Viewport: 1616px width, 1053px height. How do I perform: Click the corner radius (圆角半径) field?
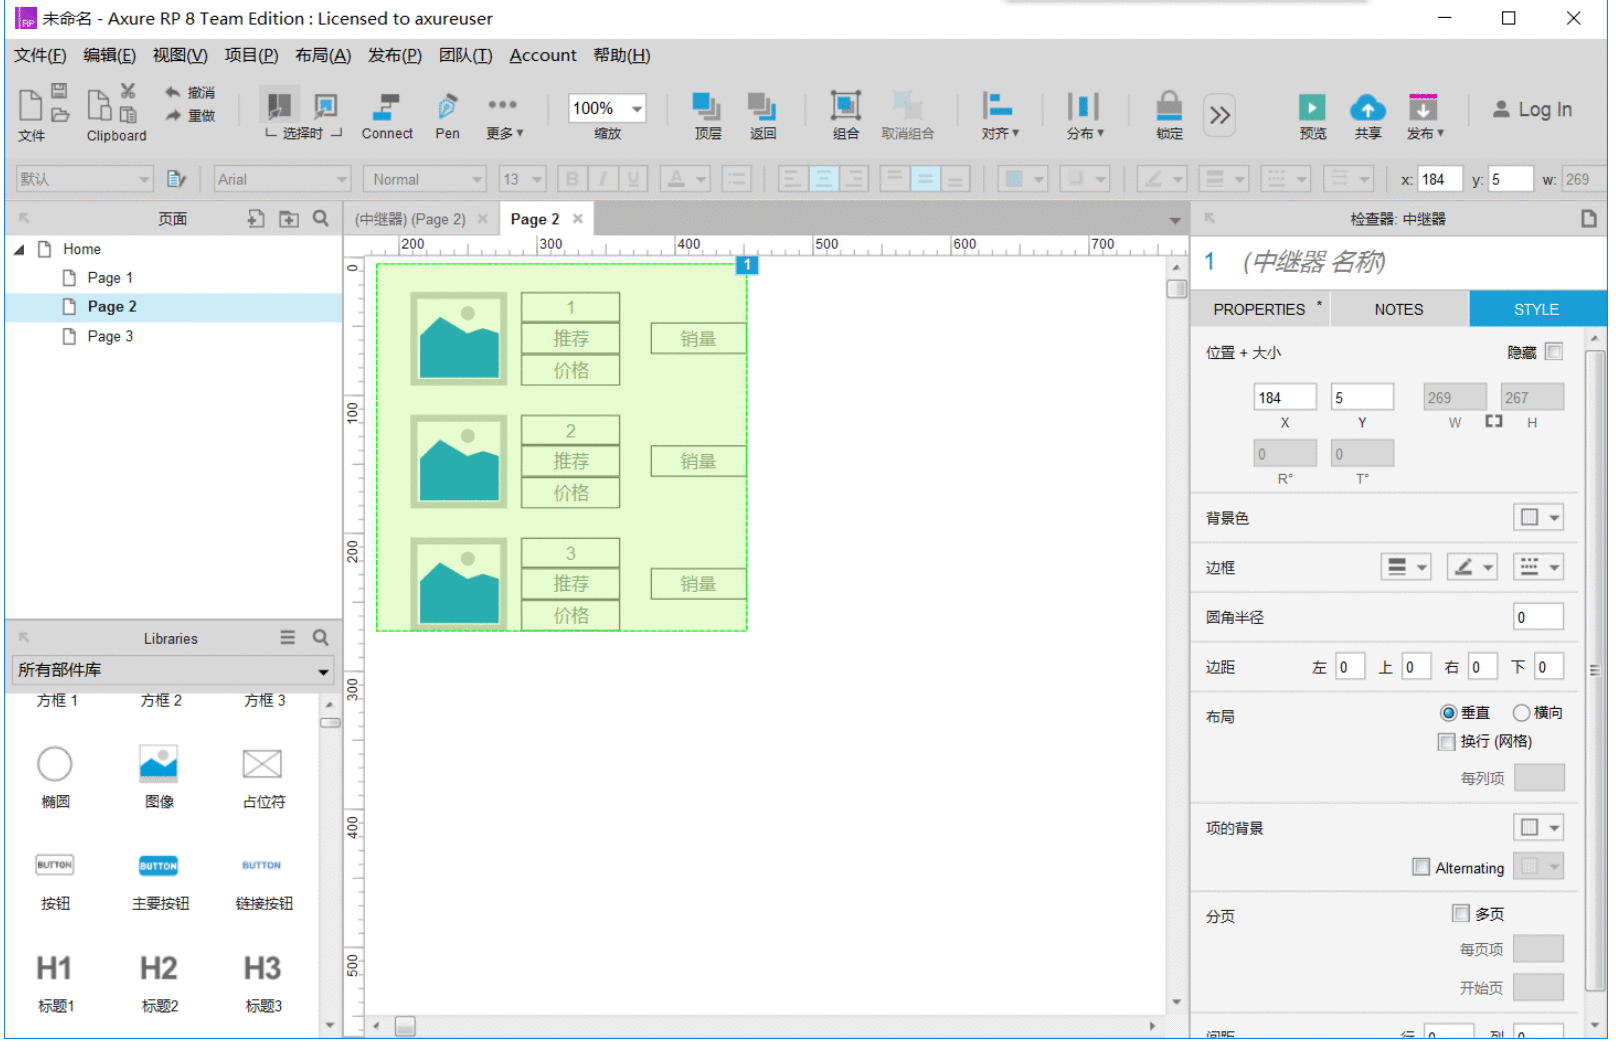pos(1538,617)
